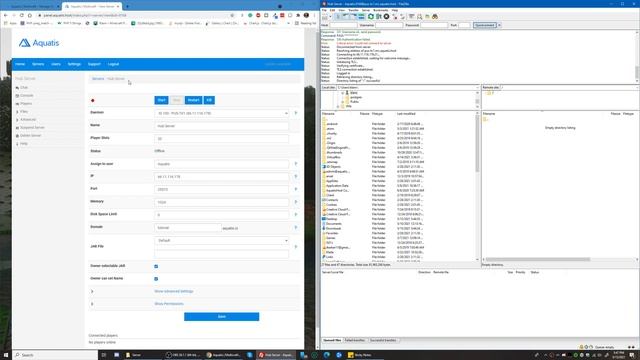640x360 pixels.
Task: Click Logout in Aquatis navbar
Action: 113,64
